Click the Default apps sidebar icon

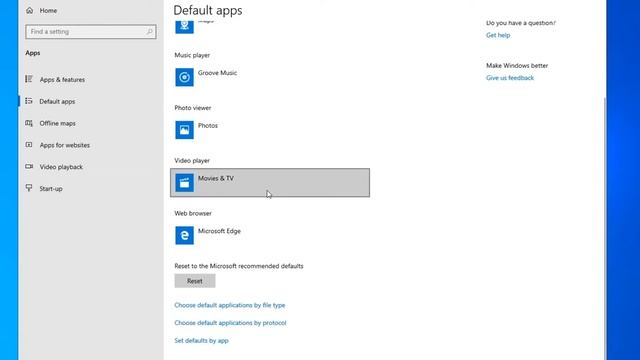coord(29,101)
